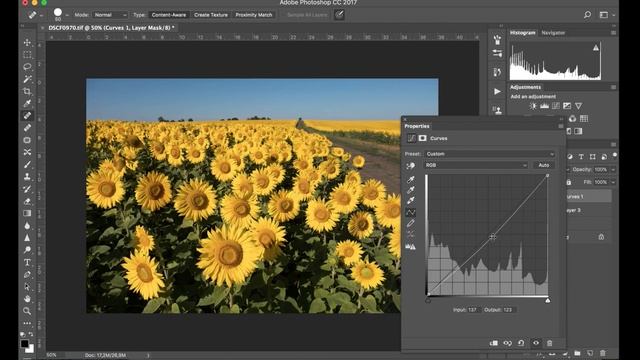The width and height of the screenshot is (640, 360).
Task: Select the Horizontal Type tool
Action: coord(27,262)
